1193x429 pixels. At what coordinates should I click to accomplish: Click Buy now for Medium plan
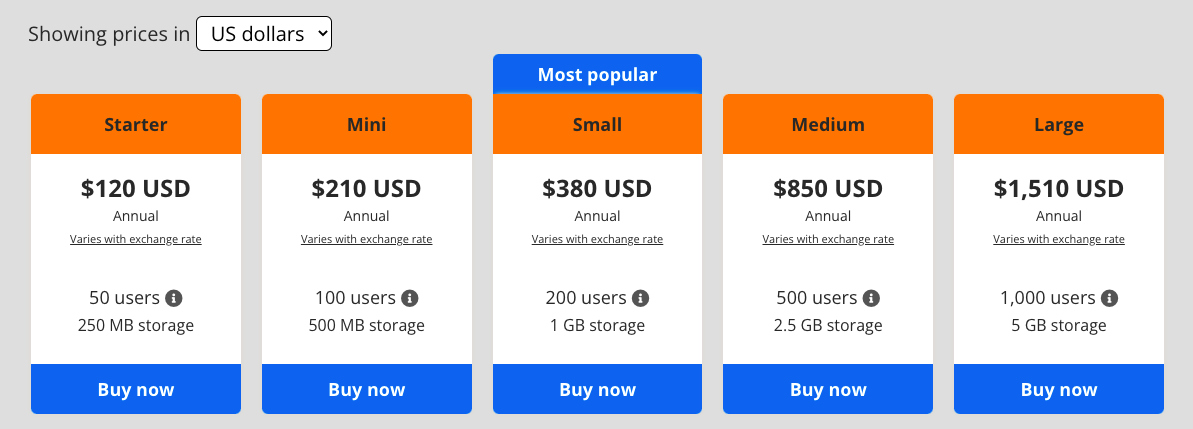828,389
